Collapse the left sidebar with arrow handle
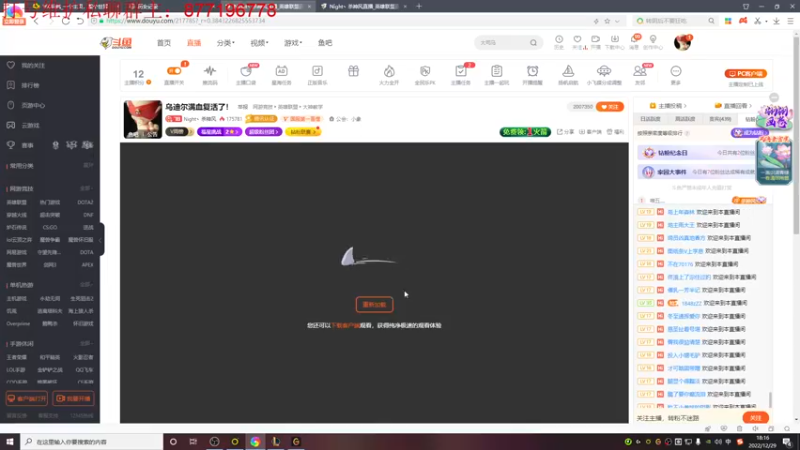 (101, 239)
